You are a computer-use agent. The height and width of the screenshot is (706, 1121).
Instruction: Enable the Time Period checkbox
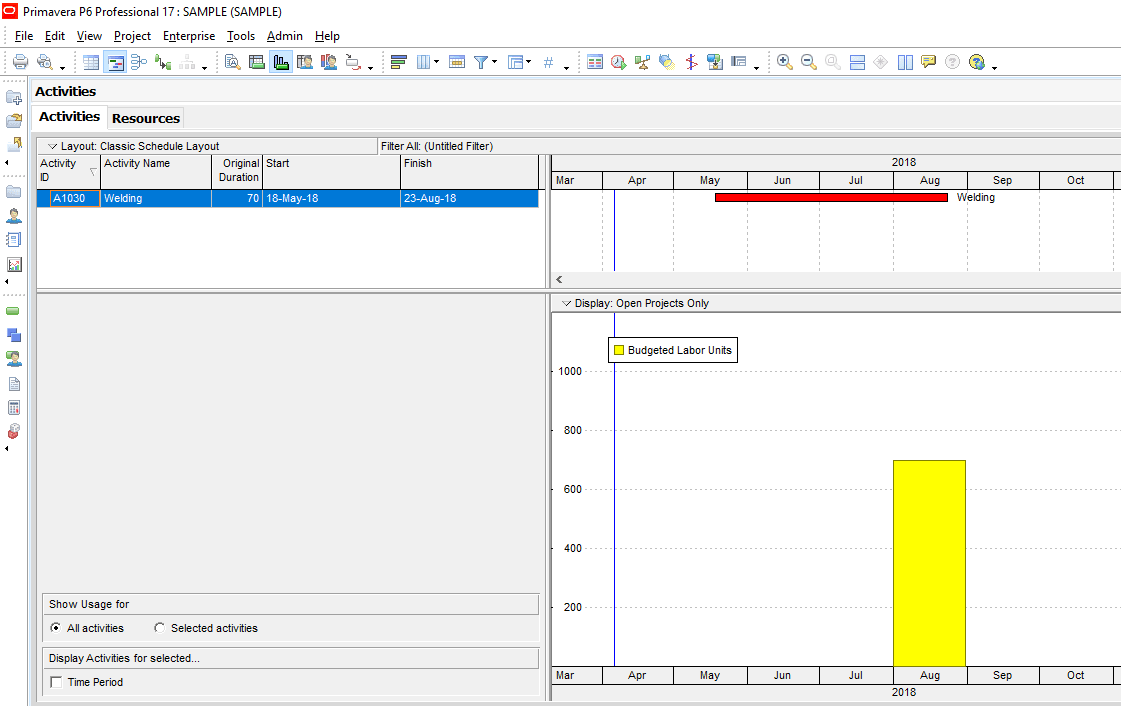[56, 682]
